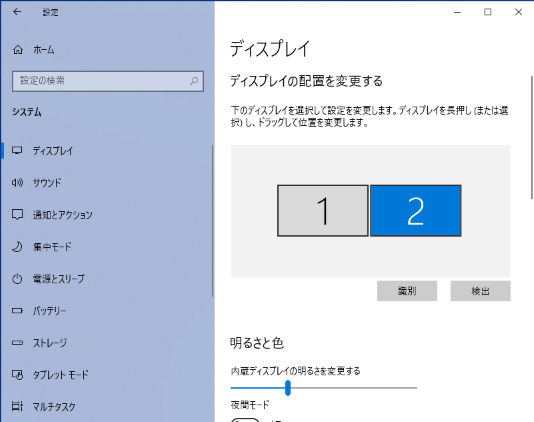Image resolution: width=534 pixels, height=422 pixels.
Task: Open サウンド settings page
Action: (x=108, y=183)
